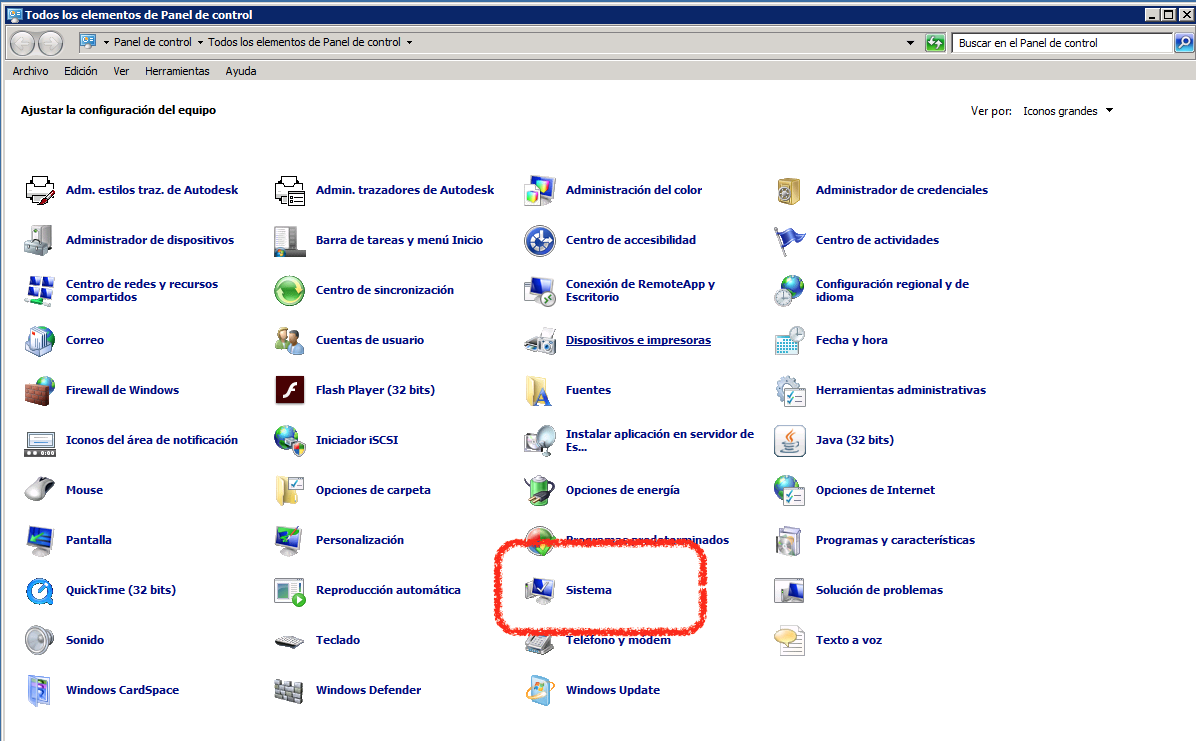1196x741 pixels.
Task: Expand arrow after 'Todos los elementos' breadcrumb
Action: pyautogui.click(x=410, y=43)
